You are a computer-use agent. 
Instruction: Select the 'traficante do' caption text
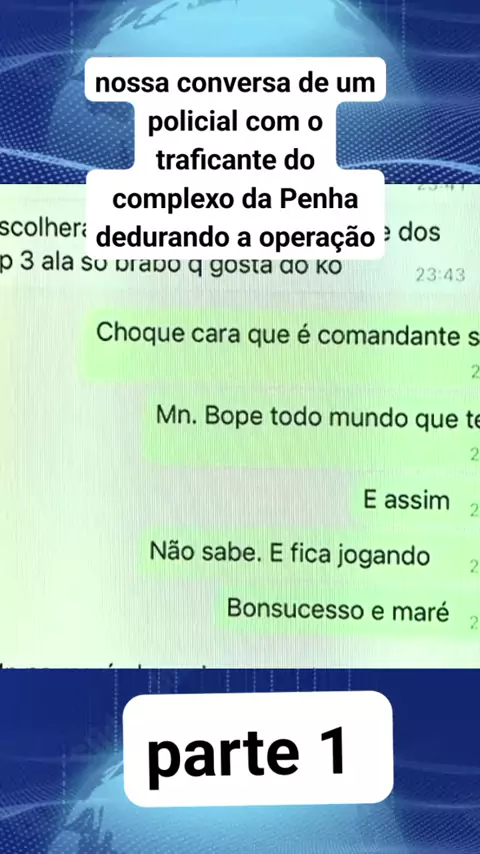pyautogui.click(x=235, y=161)
